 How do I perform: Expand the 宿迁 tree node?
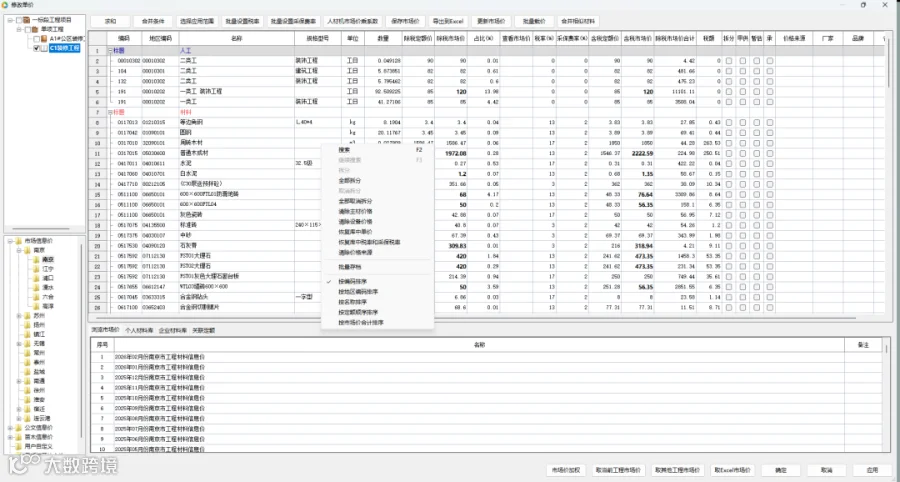click(19, 409)
